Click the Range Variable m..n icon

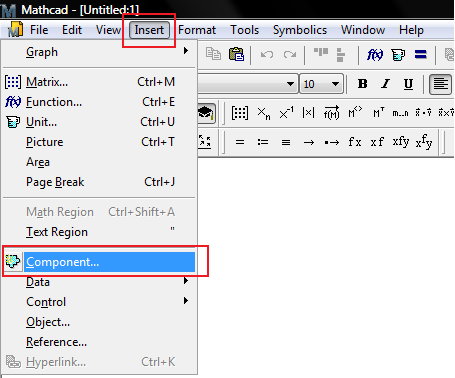(x=400, y=113)
